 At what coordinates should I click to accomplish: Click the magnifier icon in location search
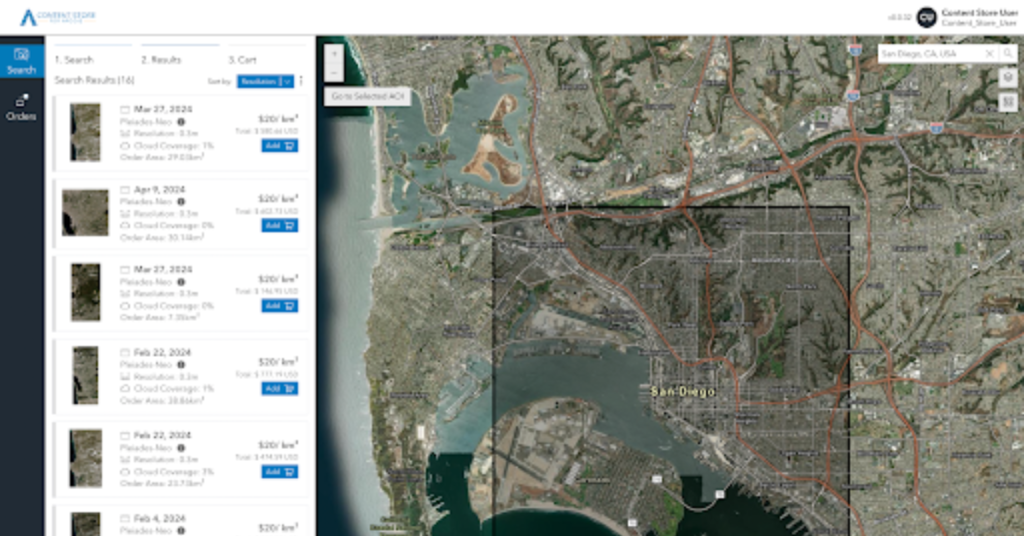coord(1008,53)
